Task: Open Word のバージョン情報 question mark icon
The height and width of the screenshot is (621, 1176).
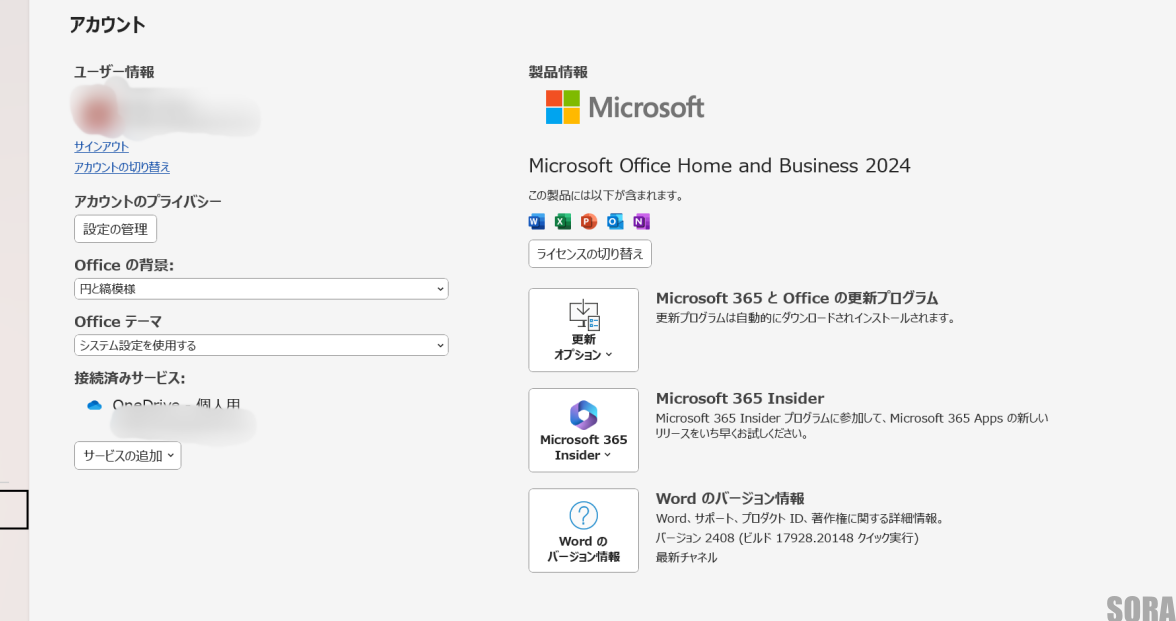Action: click(583, 515)
